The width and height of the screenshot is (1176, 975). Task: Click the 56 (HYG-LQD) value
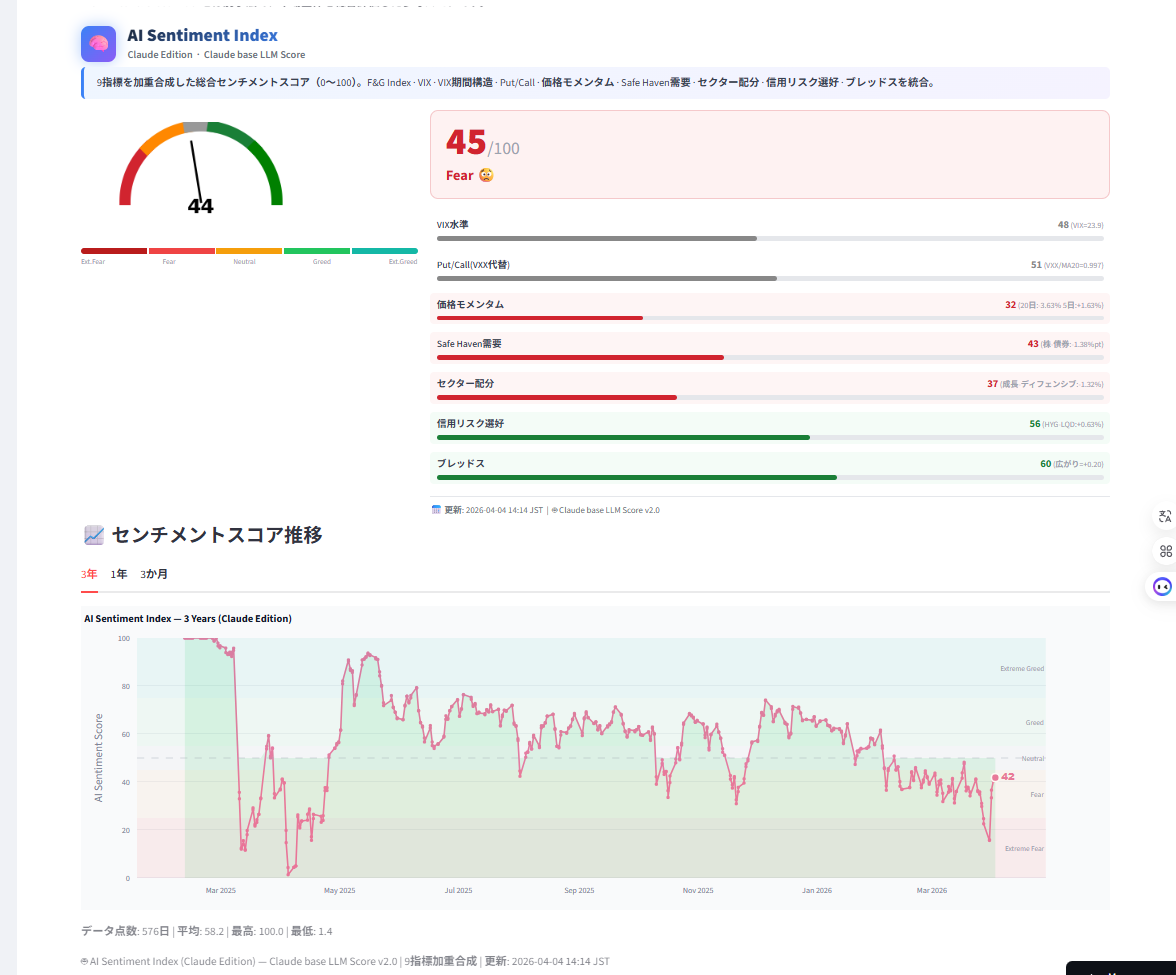click(x=1066, y=424)
